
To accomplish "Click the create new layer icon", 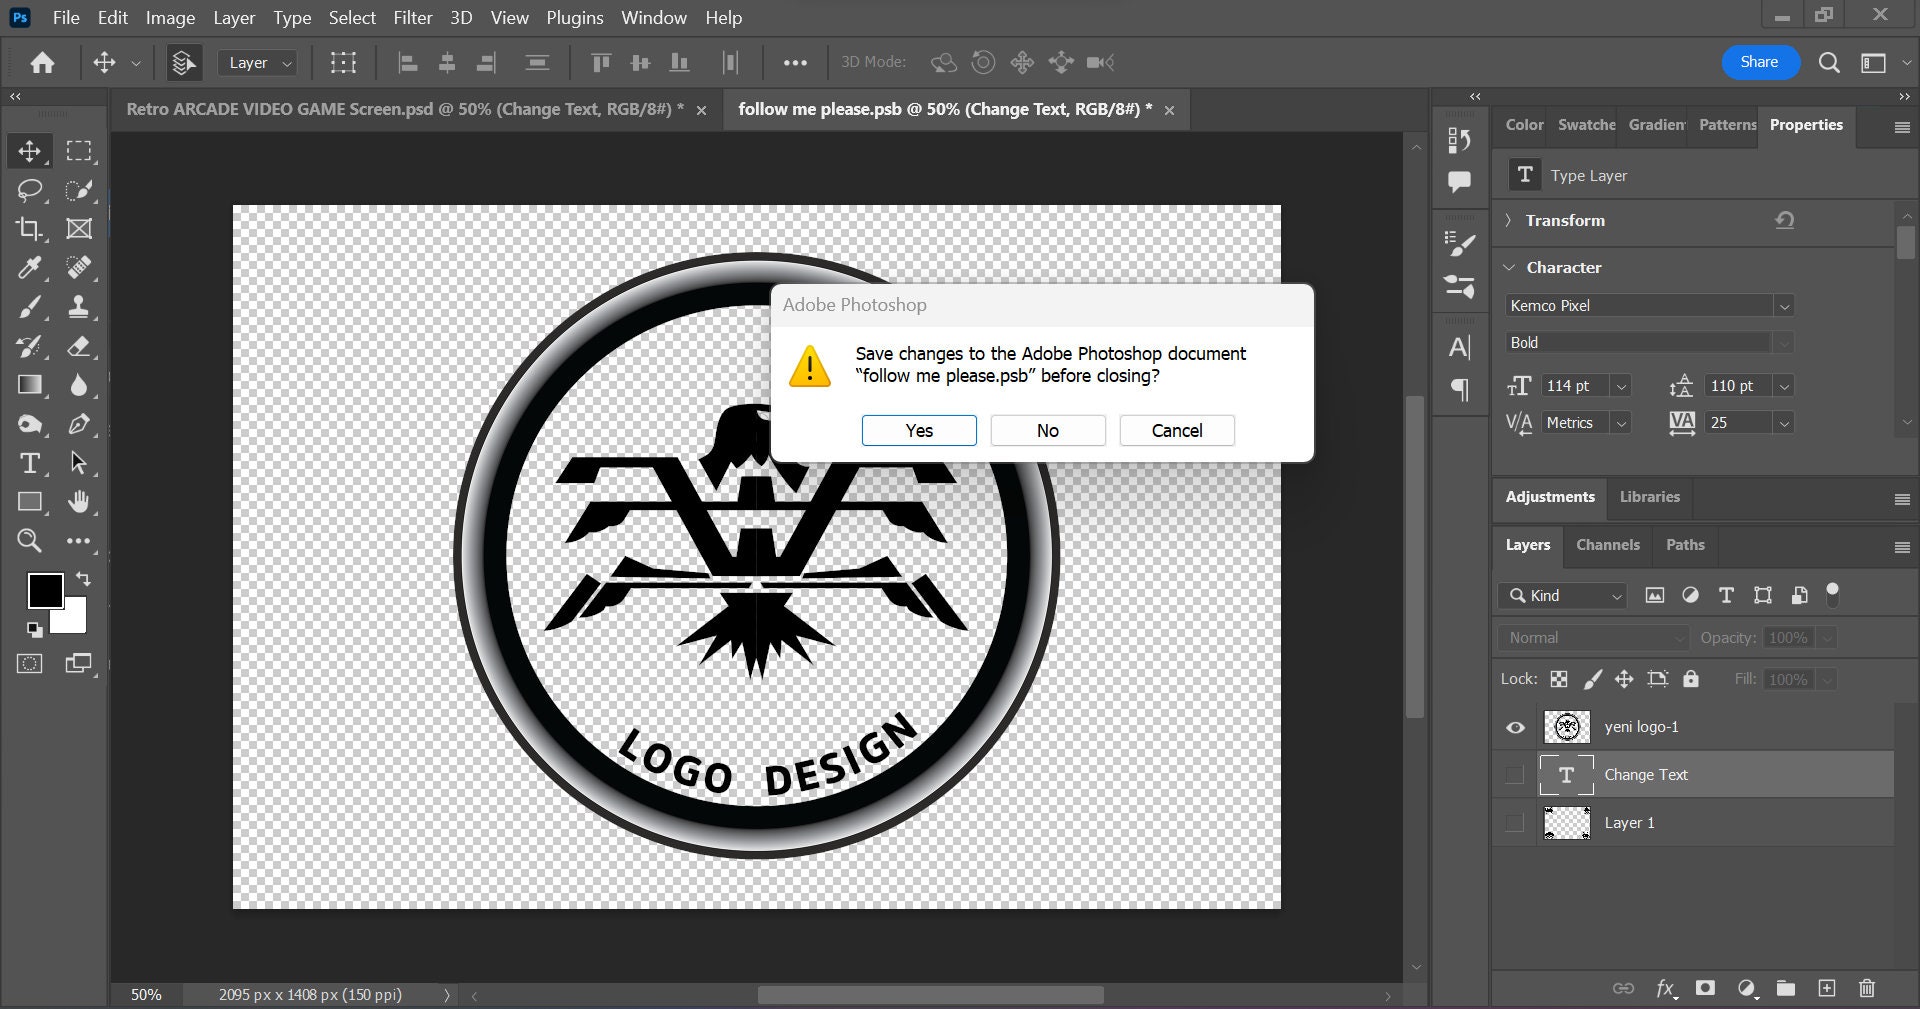I will [x=1827, y=988].
